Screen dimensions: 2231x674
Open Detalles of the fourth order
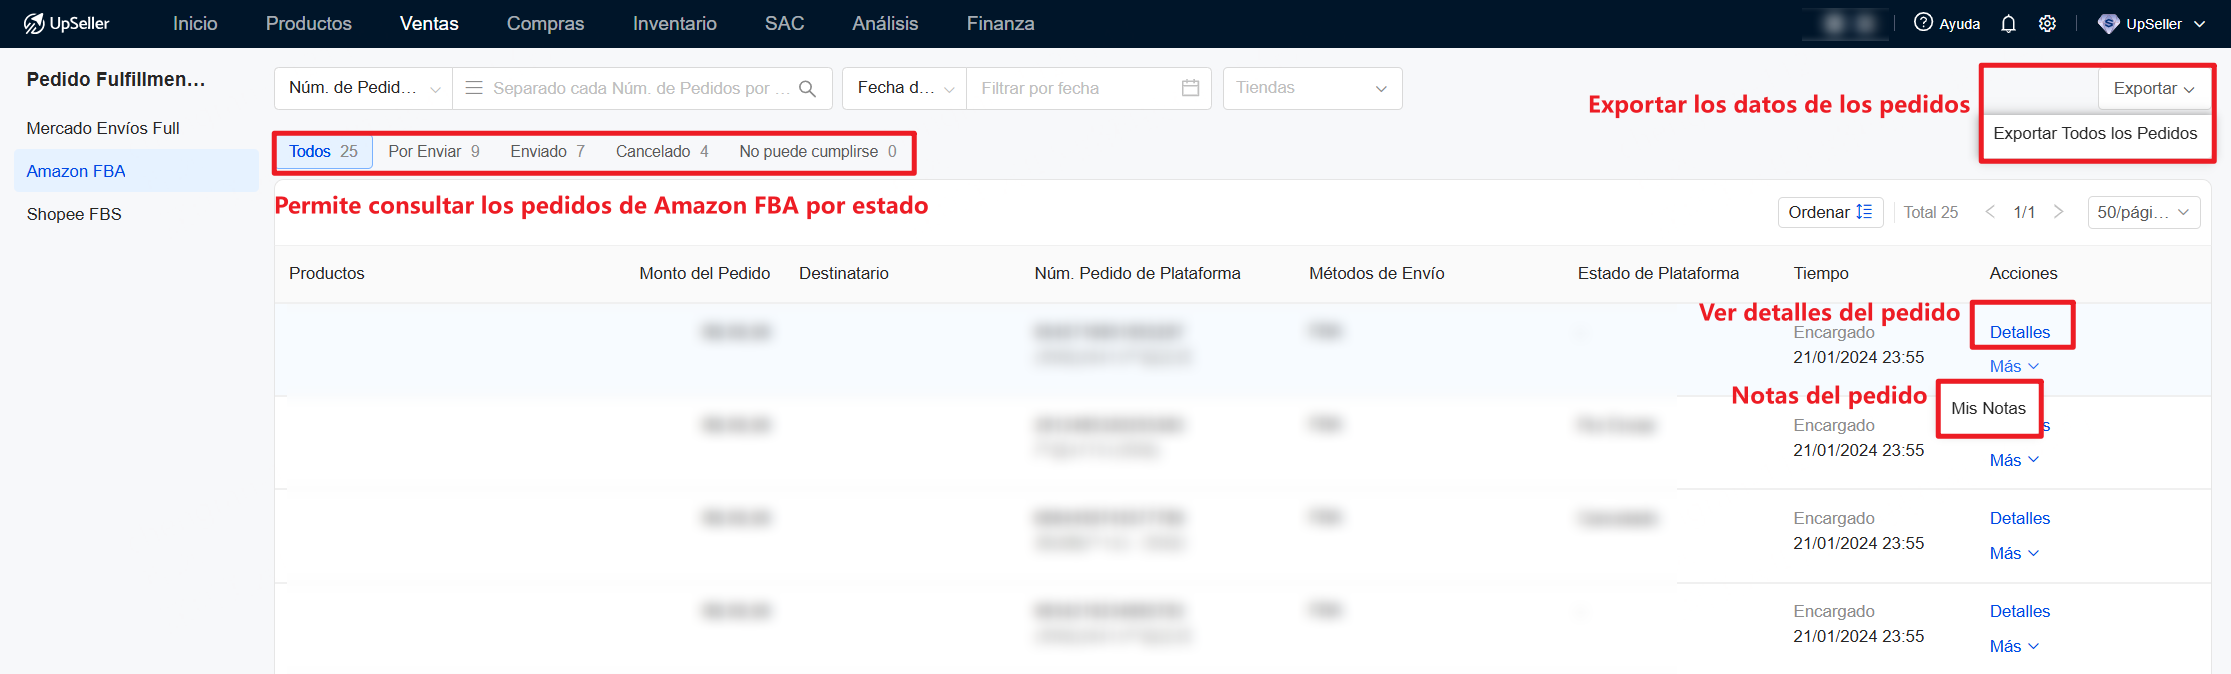click(x=2019, y=611)
